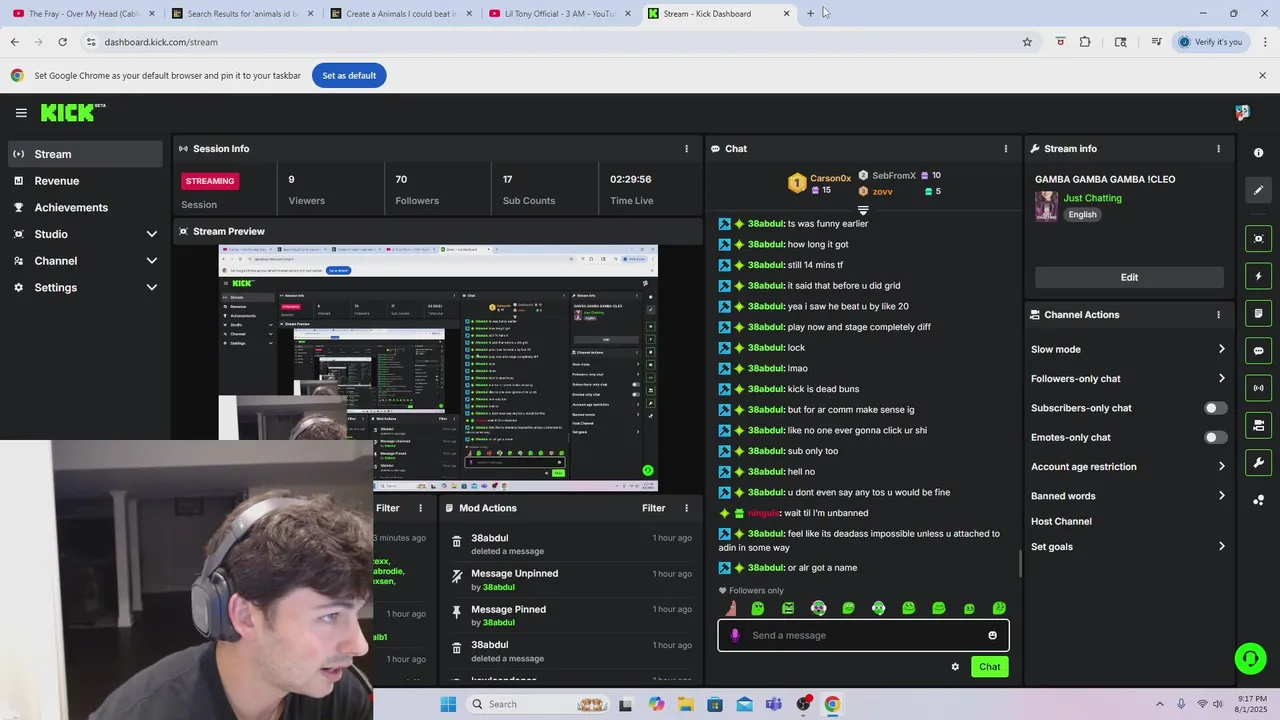Image resolution: width=1280 pixels, height=720 pixels.
Task: Select Stream in left navigation
Action: click(85, 154)
